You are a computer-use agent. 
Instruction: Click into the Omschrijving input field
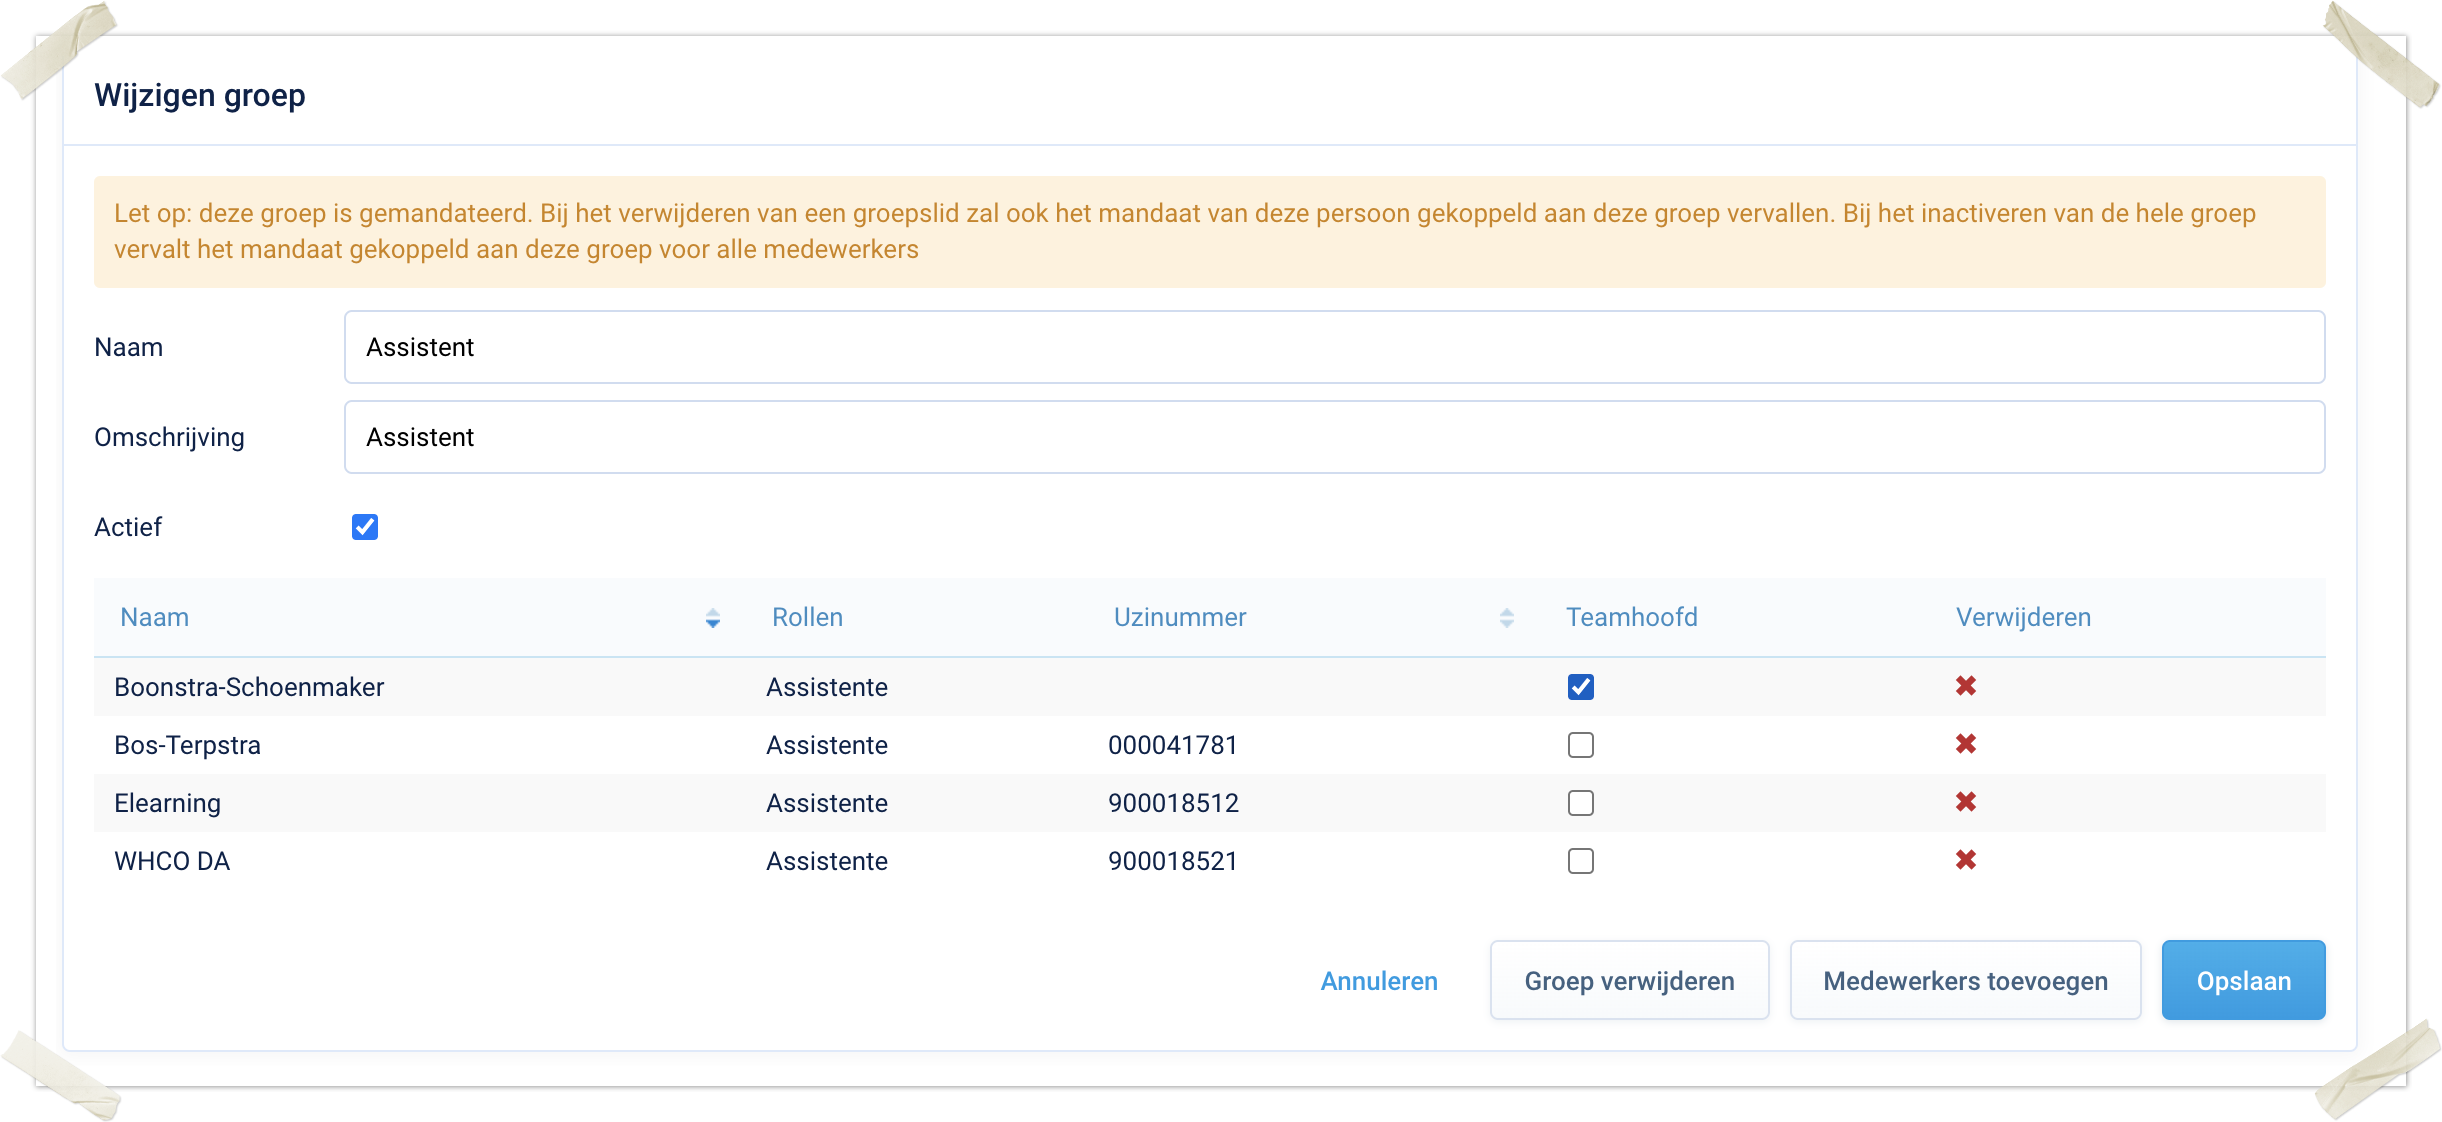pyautogui.click(x=1333, y=437)
